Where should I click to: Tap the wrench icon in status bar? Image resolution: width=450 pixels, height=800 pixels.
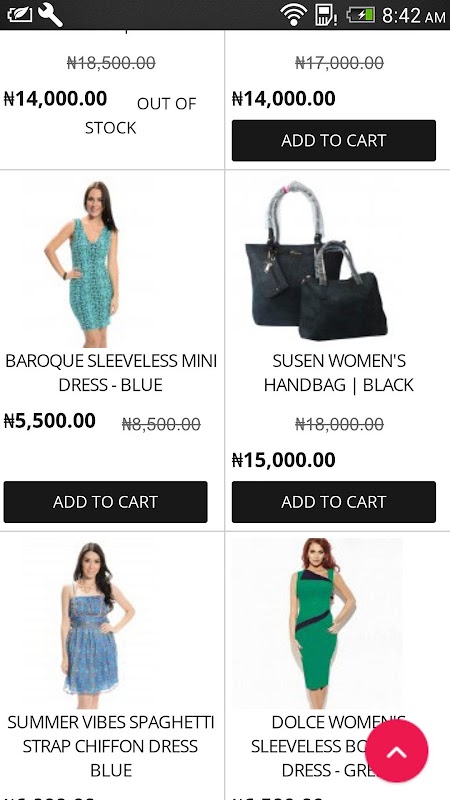click(50, 14)
